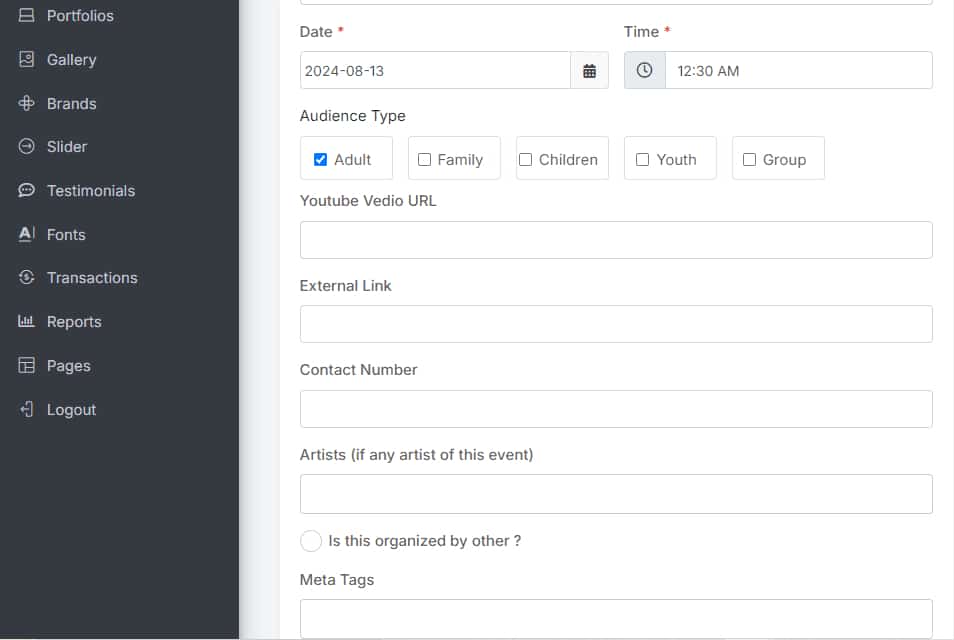Image resolution: width=954 pixels, height=640 pixels.
Task: Tick the Children audience checkbox
Action: [525, 159]
